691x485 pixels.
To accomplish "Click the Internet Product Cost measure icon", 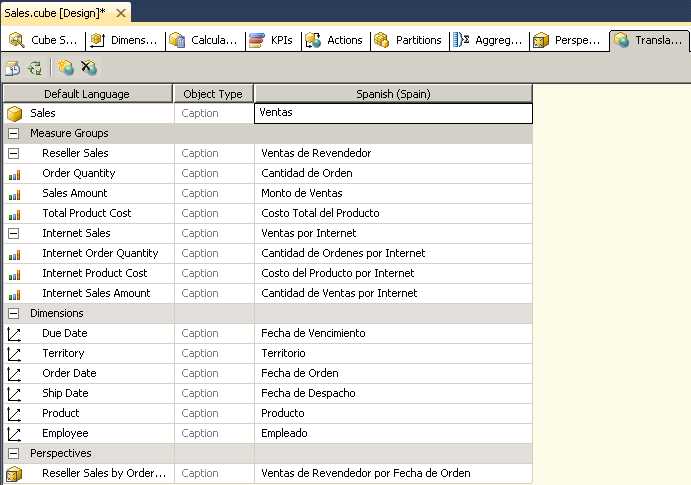I will (15, 275).
